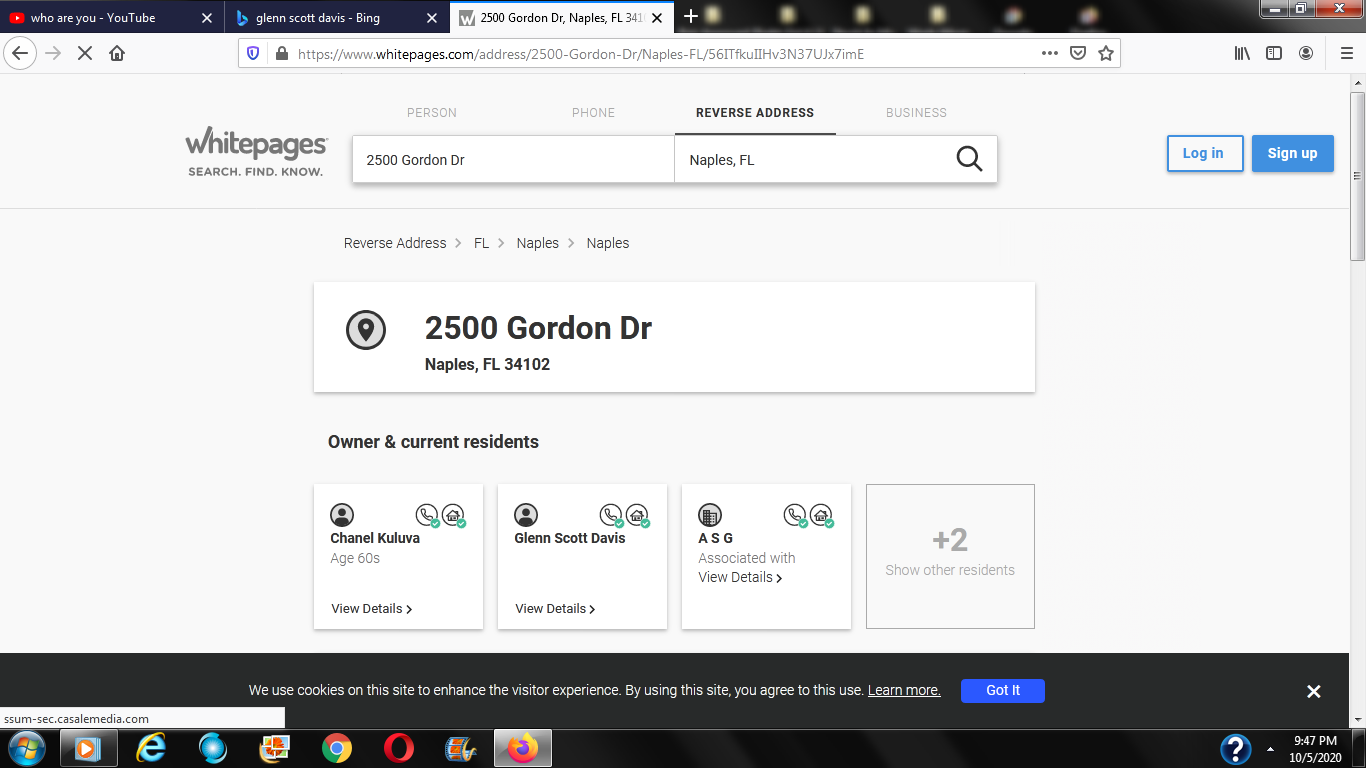
Task: Click the Pocket save icon
Action: [x=1078, y=54]
